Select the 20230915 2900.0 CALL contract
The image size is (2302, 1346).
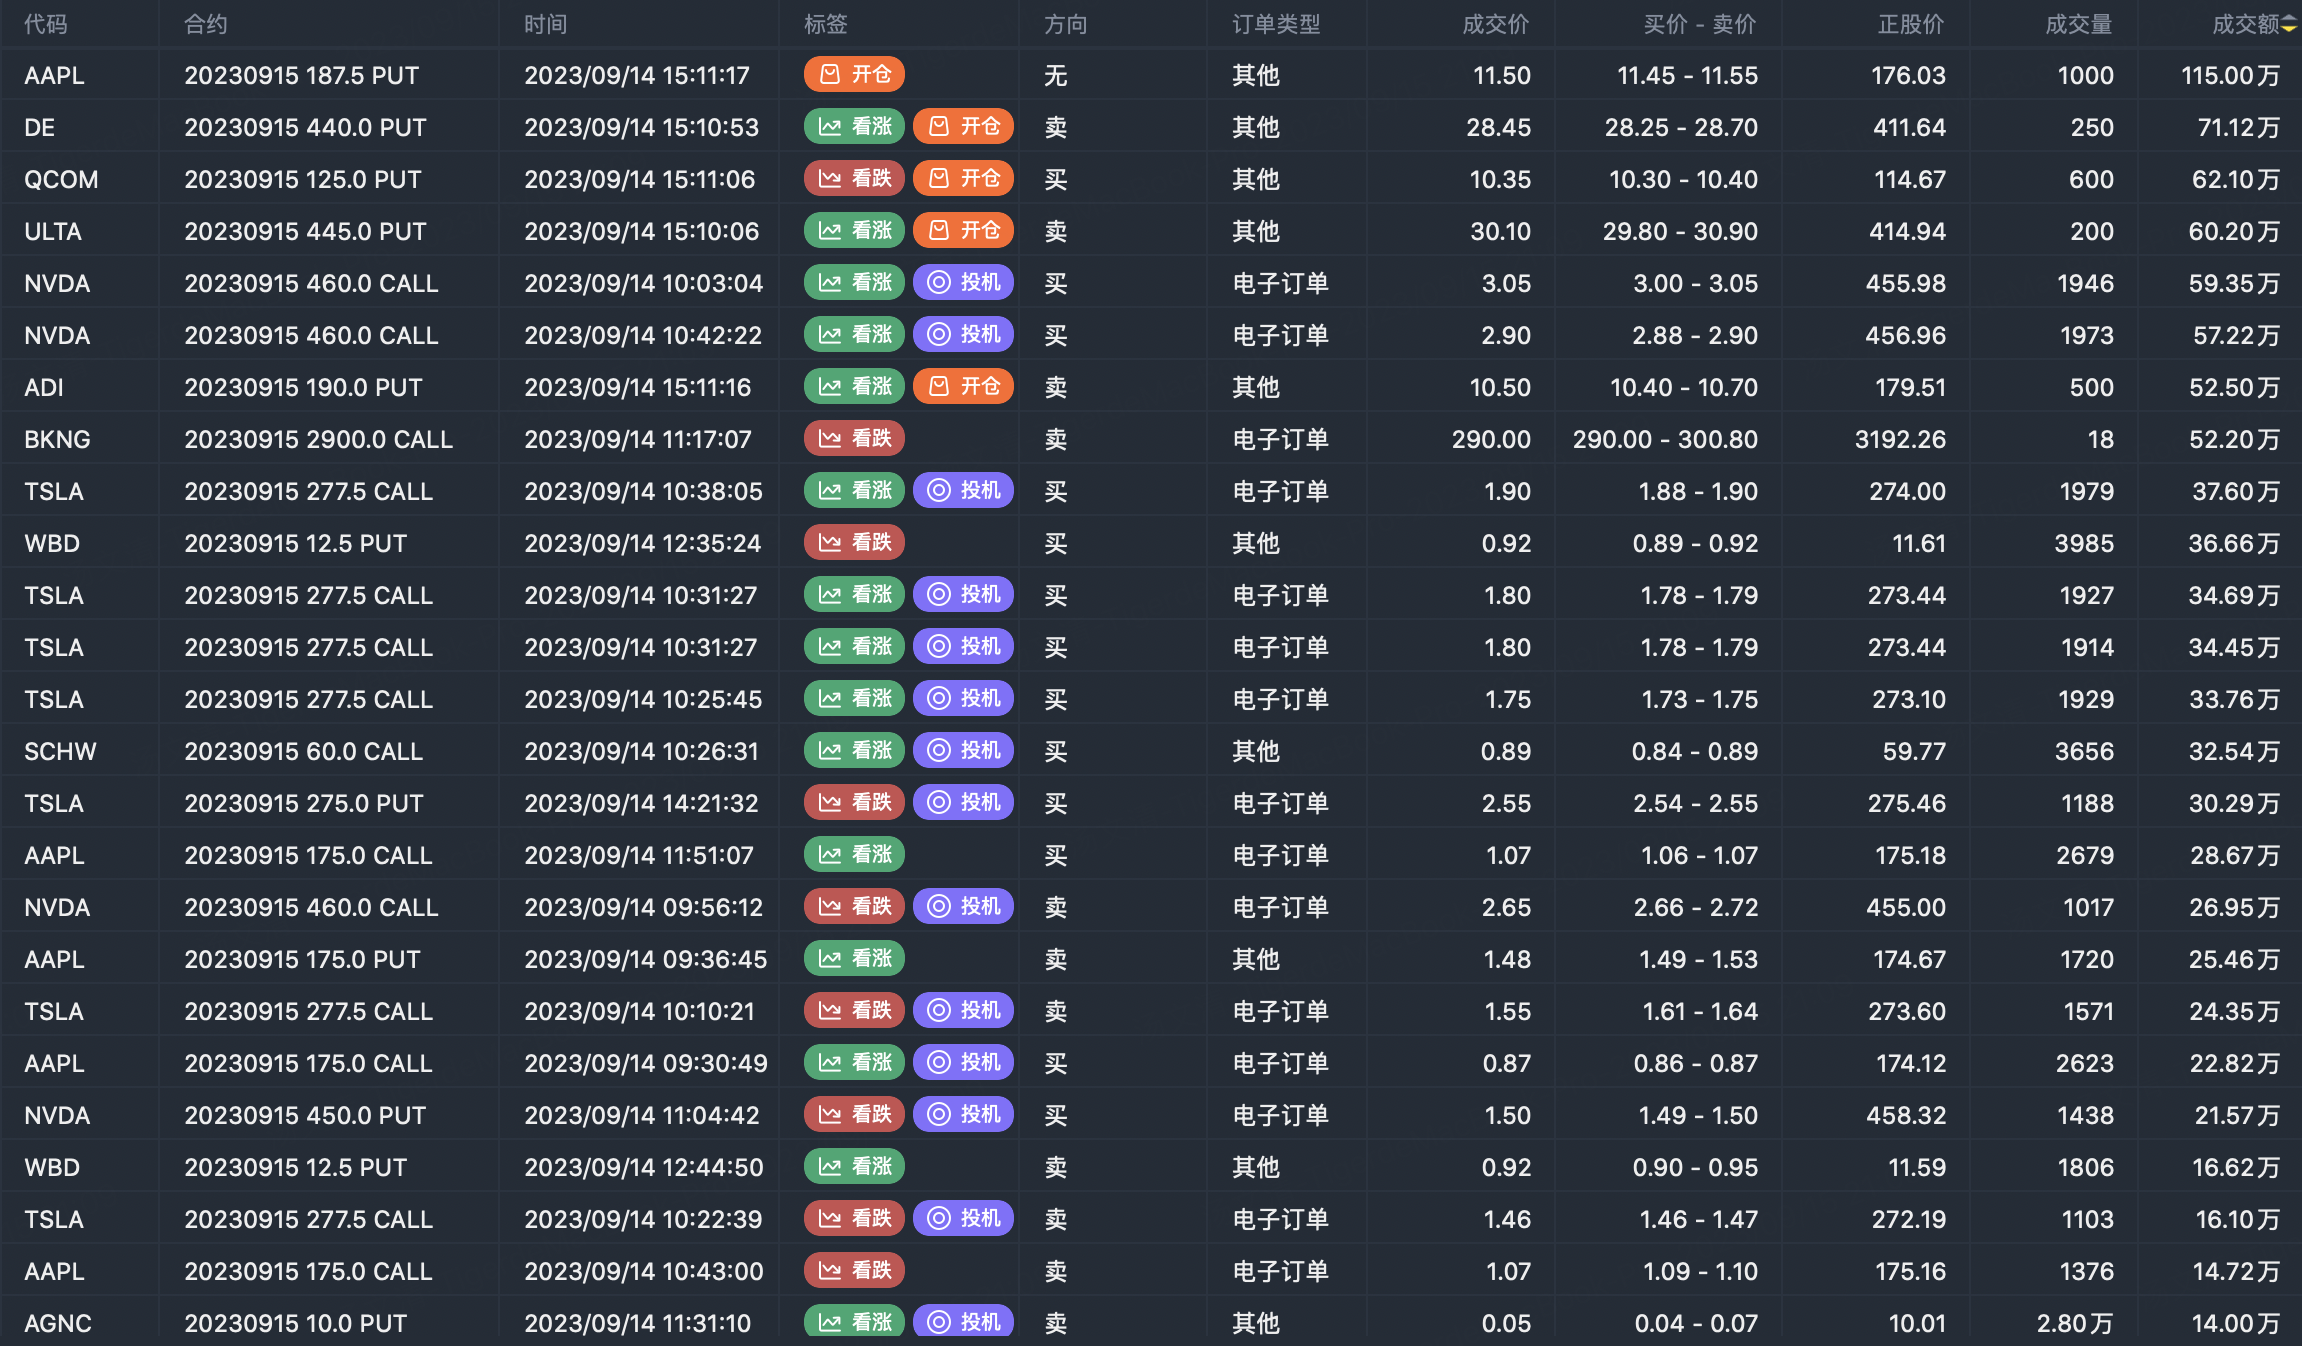point(318,439)
